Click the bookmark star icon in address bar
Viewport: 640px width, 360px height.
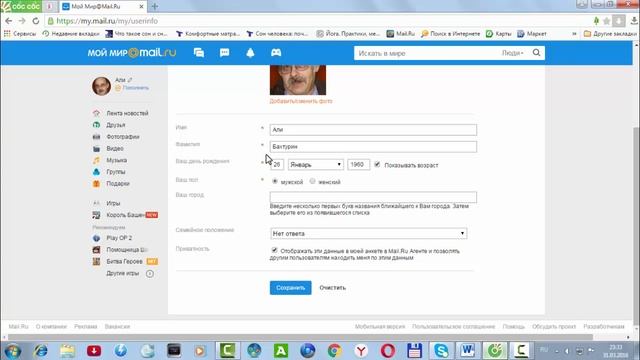(x=607, y=21)
